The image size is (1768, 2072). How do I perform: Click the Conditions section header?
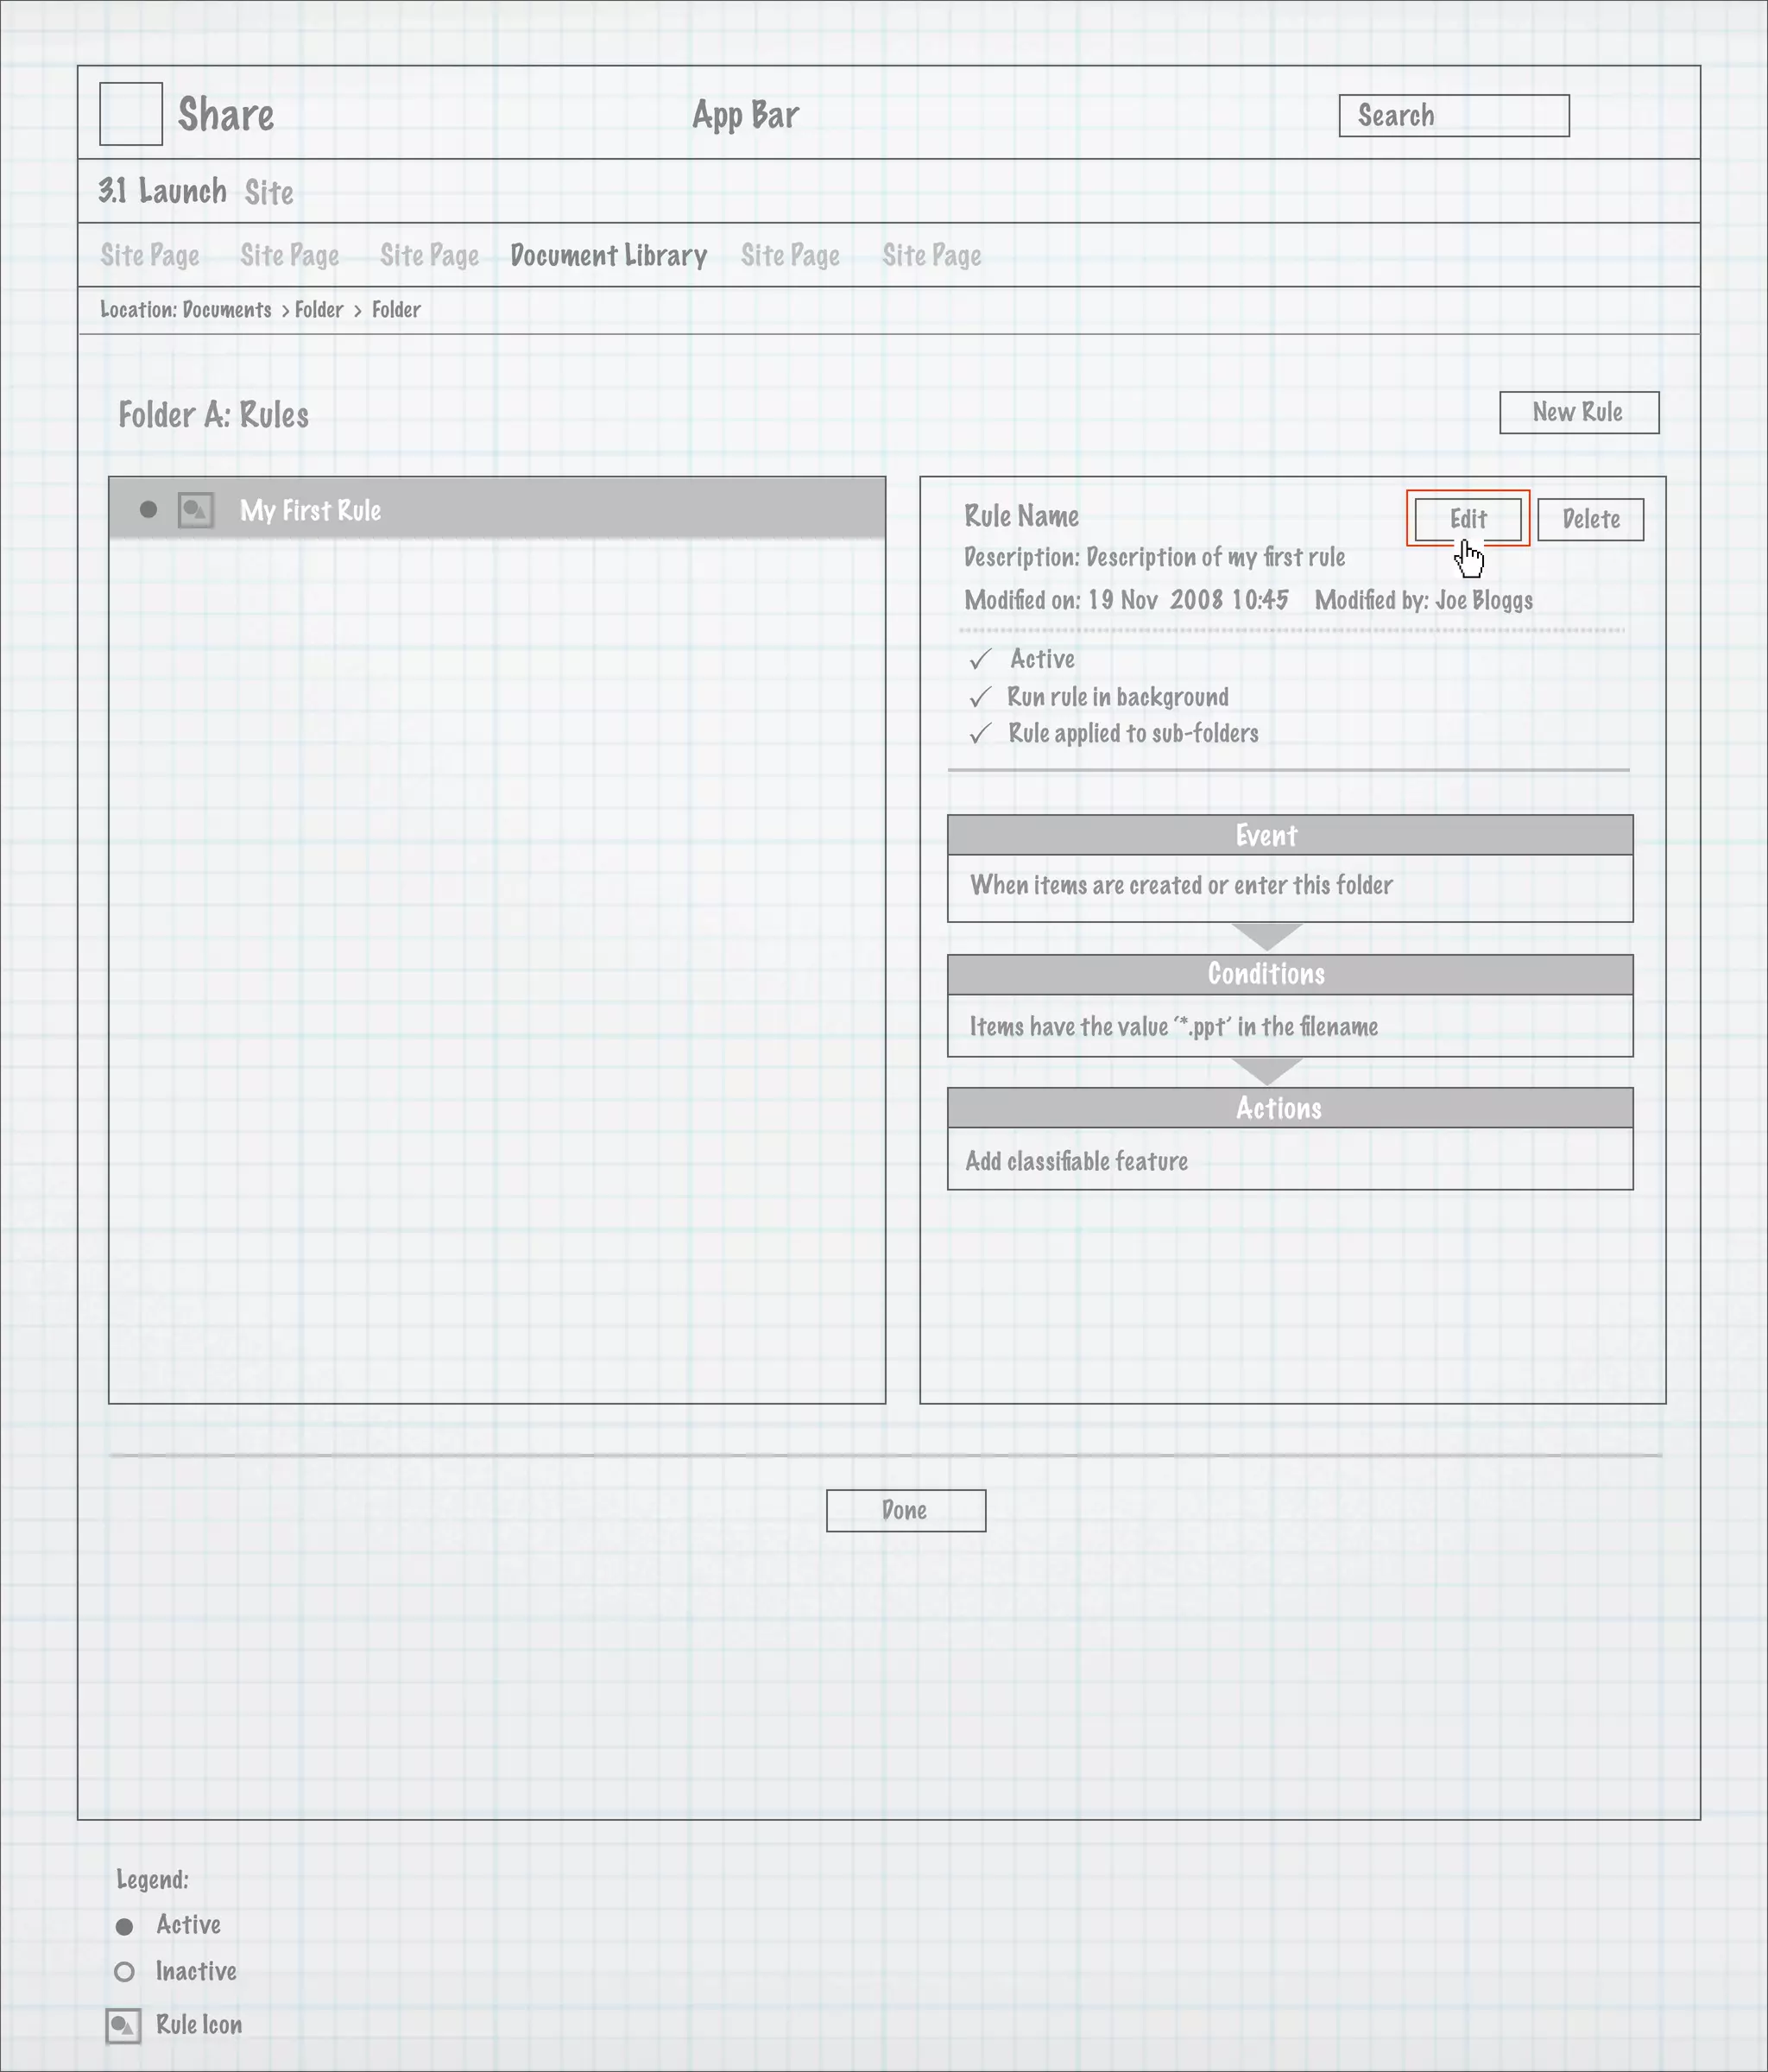tap(1290, 974)
